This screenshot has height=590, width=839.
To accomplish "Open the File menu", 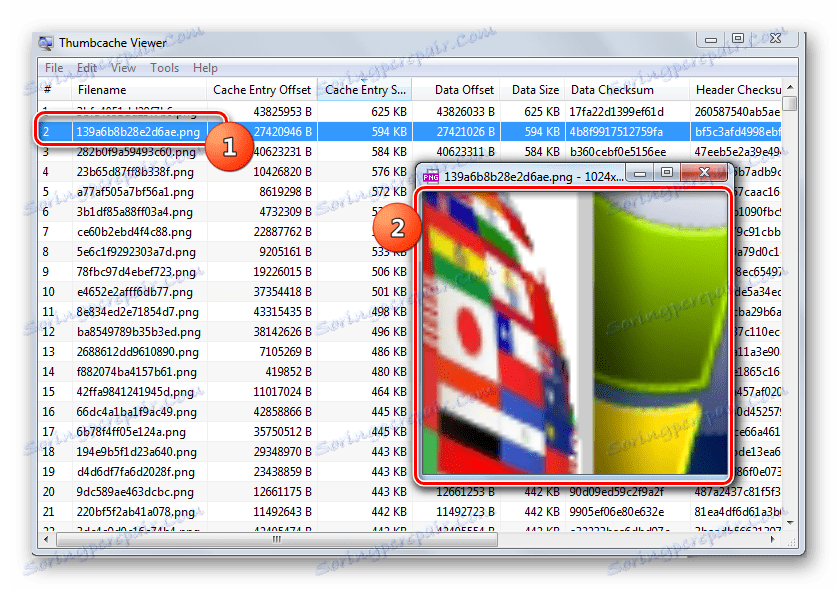I will pos(54,68).
